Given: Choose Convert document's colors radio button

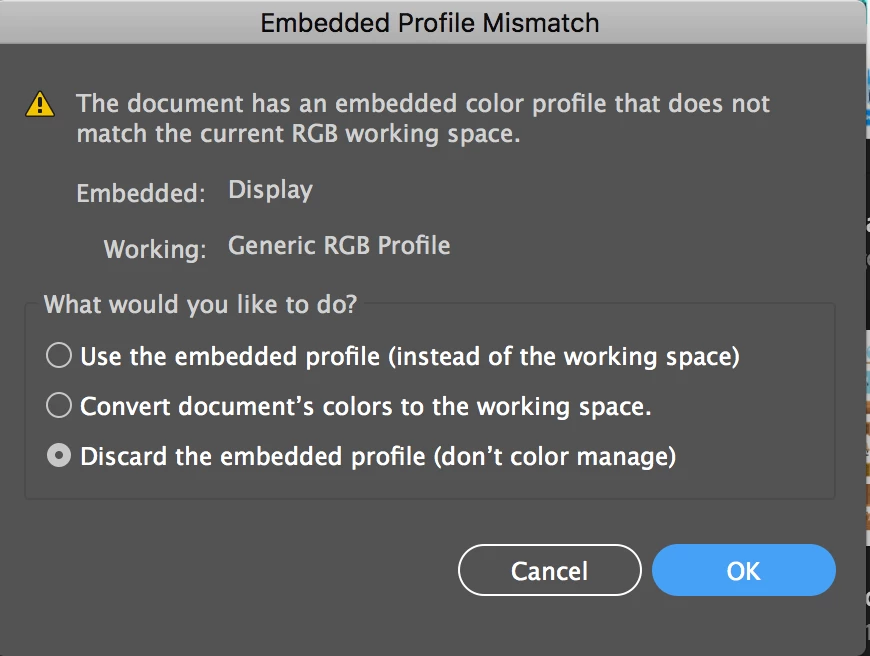Looking at the screenshot, I should click(x=60, y=406).
